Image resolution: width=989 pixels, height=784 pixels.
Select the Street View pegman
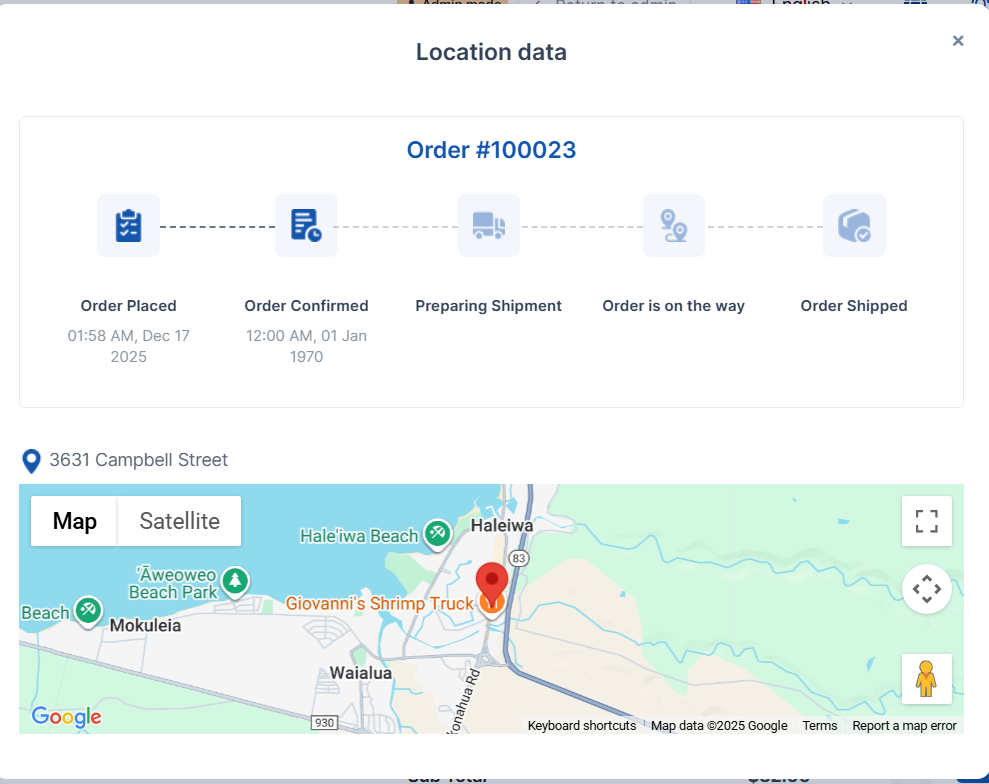click(927, 679)
